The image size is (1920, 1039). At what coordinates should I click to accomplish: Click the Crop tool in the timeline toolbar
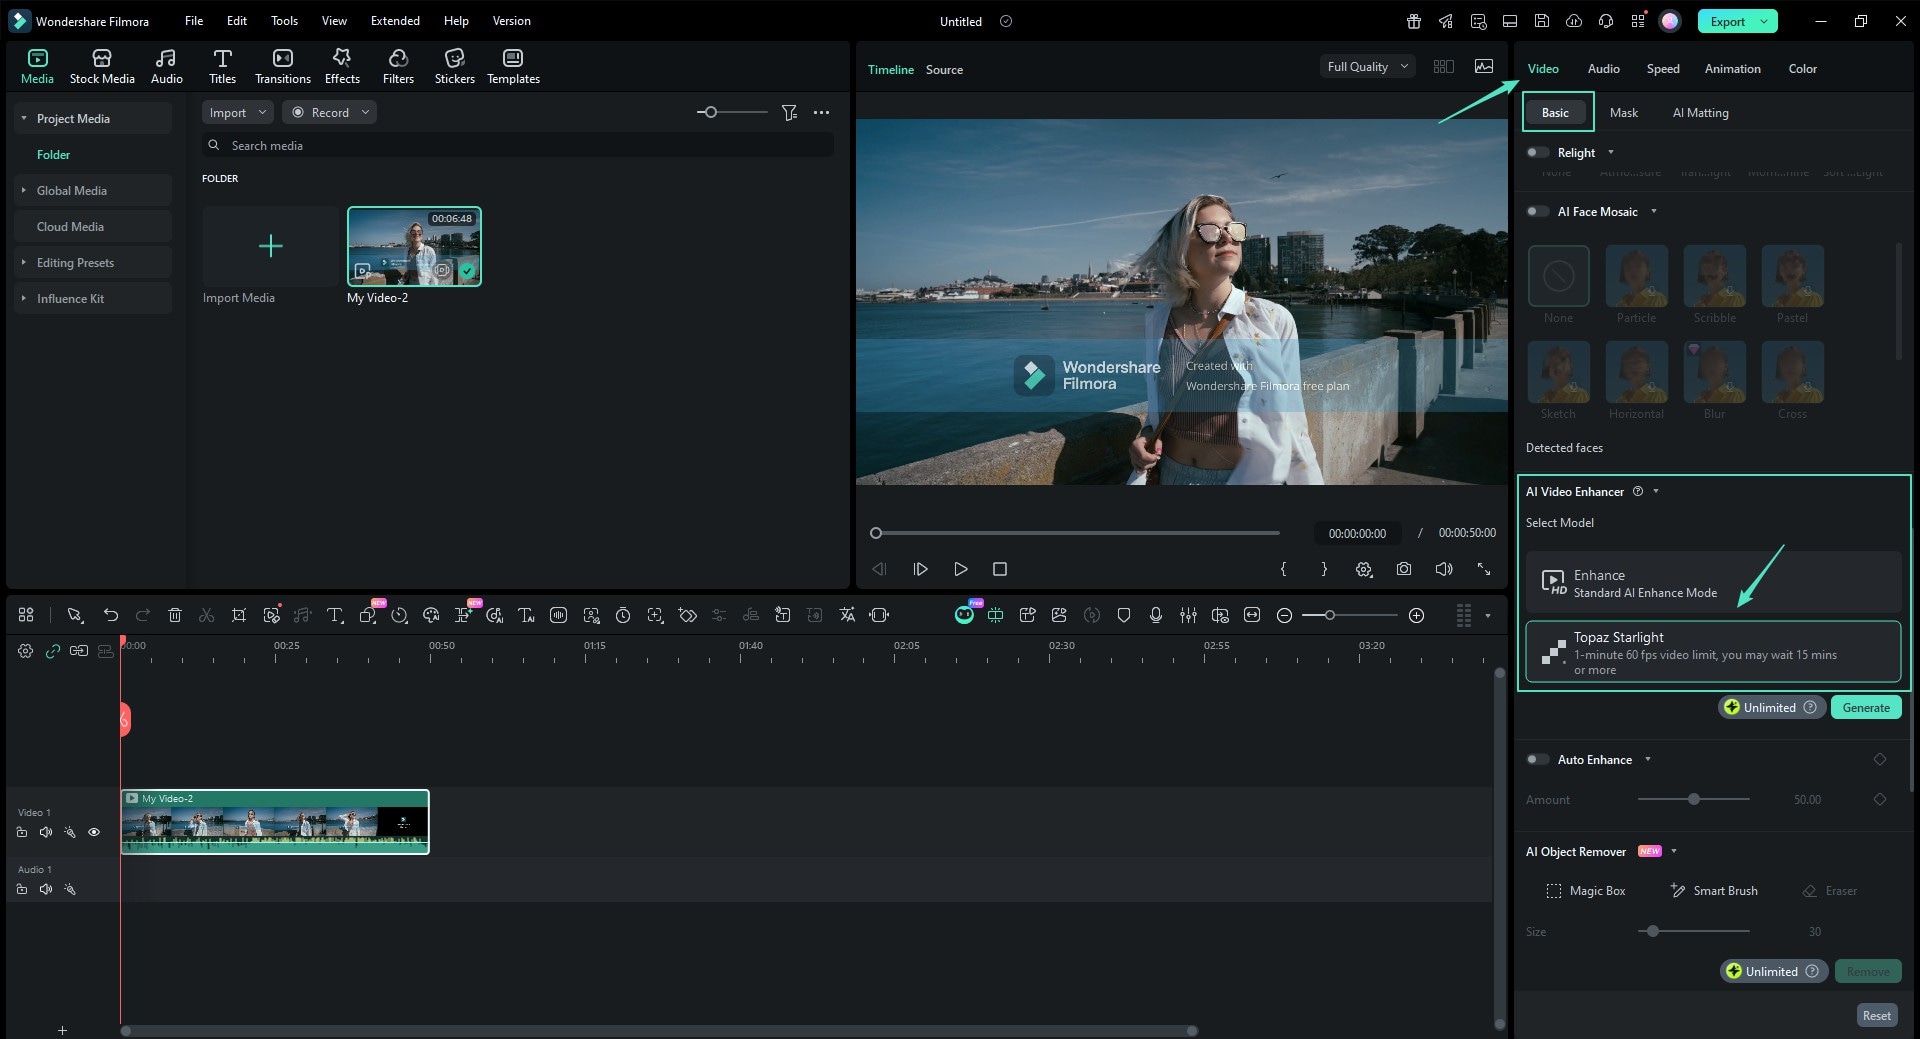239,615
